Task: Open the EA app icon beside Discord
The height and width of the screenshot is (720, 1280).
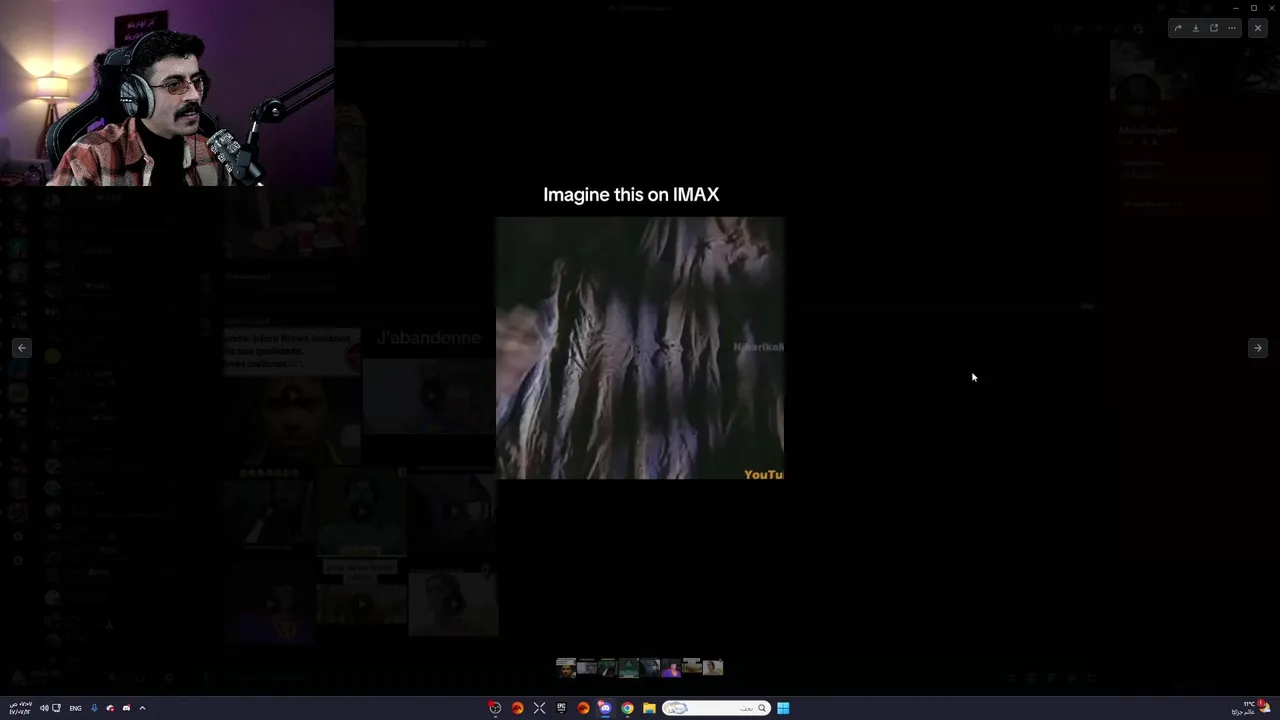Action: point(583,708)
